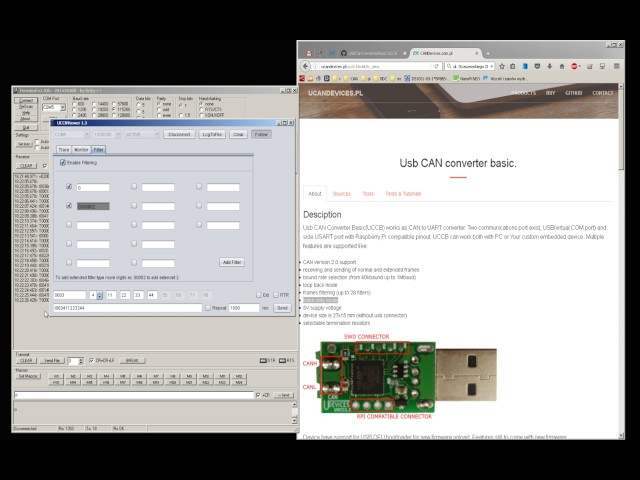Switch to the About tab on page

point(315,193)
